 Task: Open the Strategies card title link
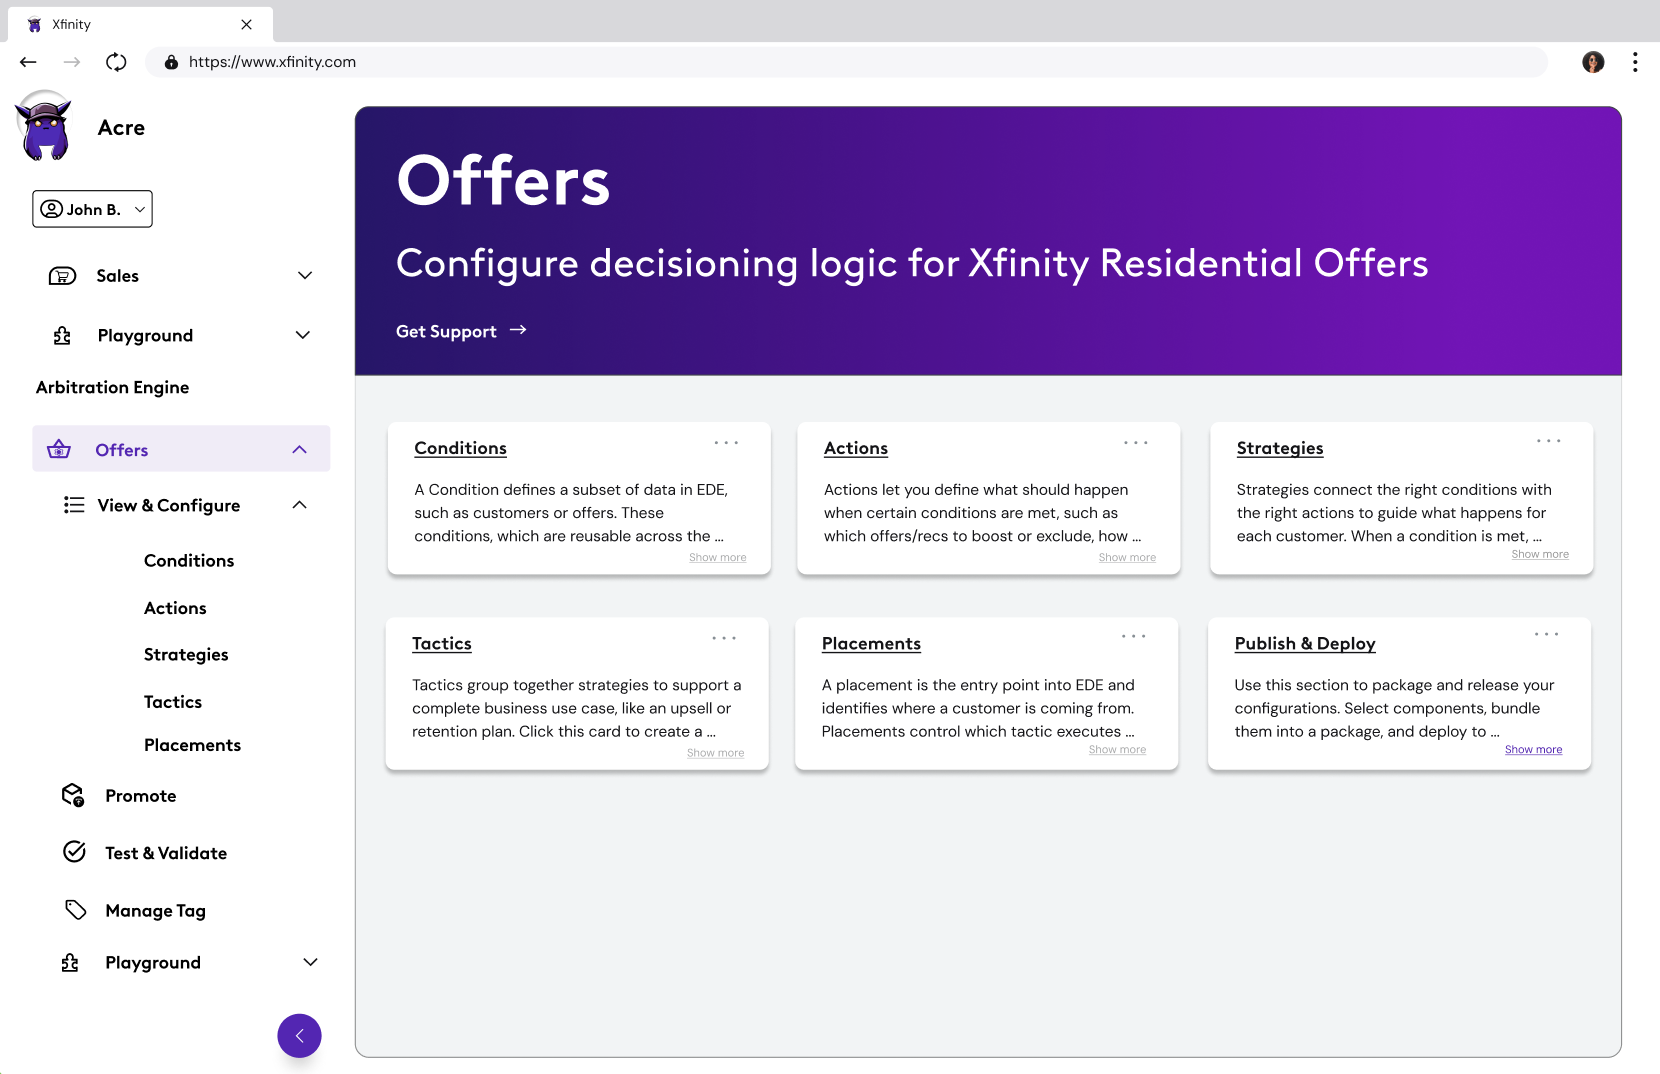pos(1280,448)
